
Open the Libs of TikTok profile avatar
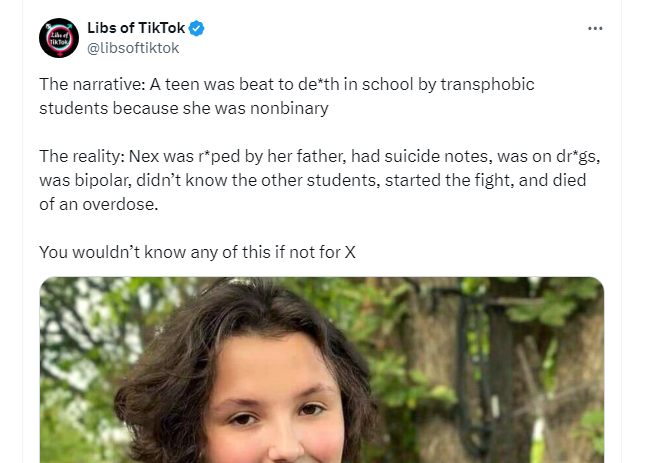pos(59,38)
